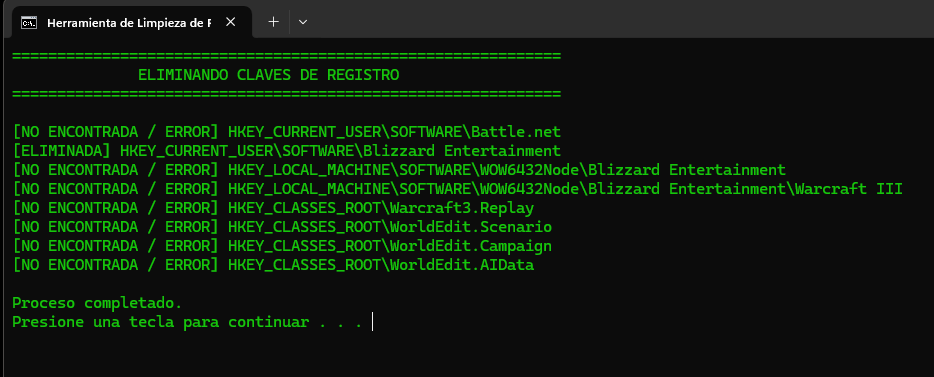Image resolution: width=934 pixels, height=377 pixels.
Task: Click the HKEY_LOCAL_MACHINE line ending in Blizzard Entertainment
Action: pos(399,170)
